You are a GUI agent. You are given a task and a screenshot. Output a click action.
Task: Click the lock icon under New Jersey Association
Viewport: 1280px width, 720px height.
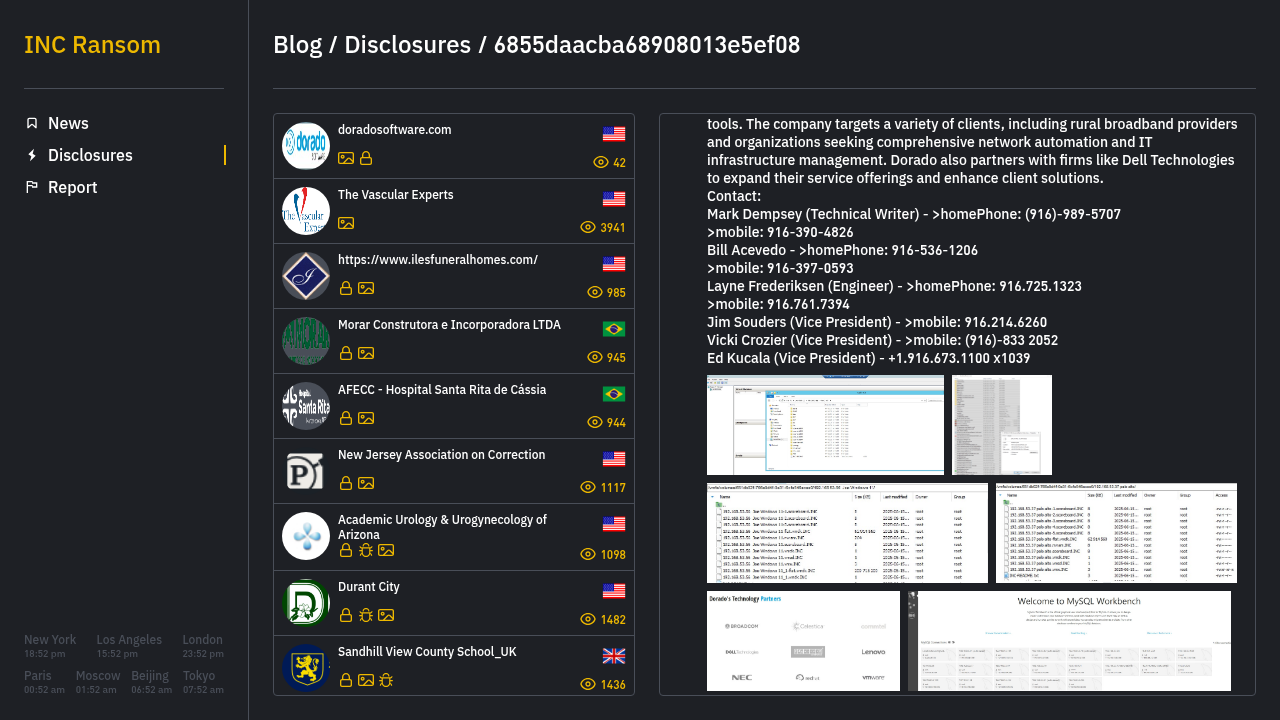(346, 483)
